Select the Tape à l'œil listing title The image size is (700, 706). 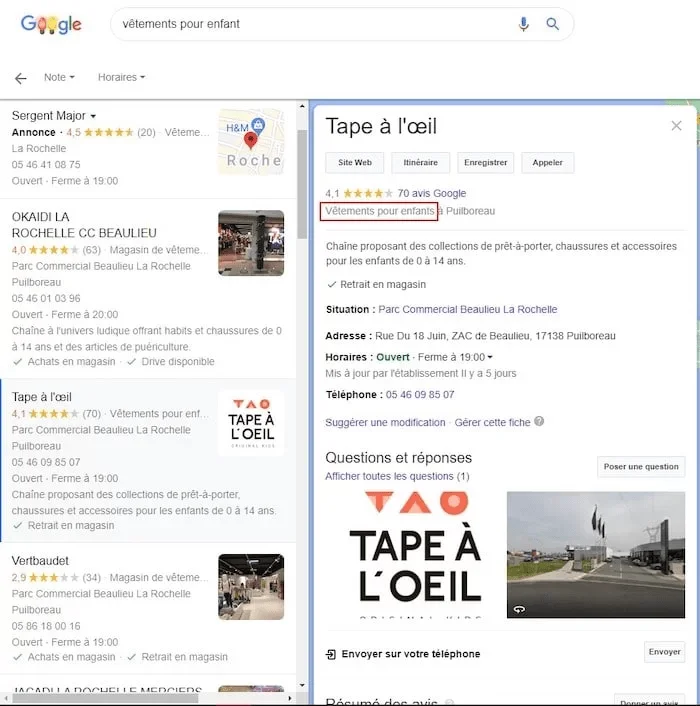[x=41, y=397]
